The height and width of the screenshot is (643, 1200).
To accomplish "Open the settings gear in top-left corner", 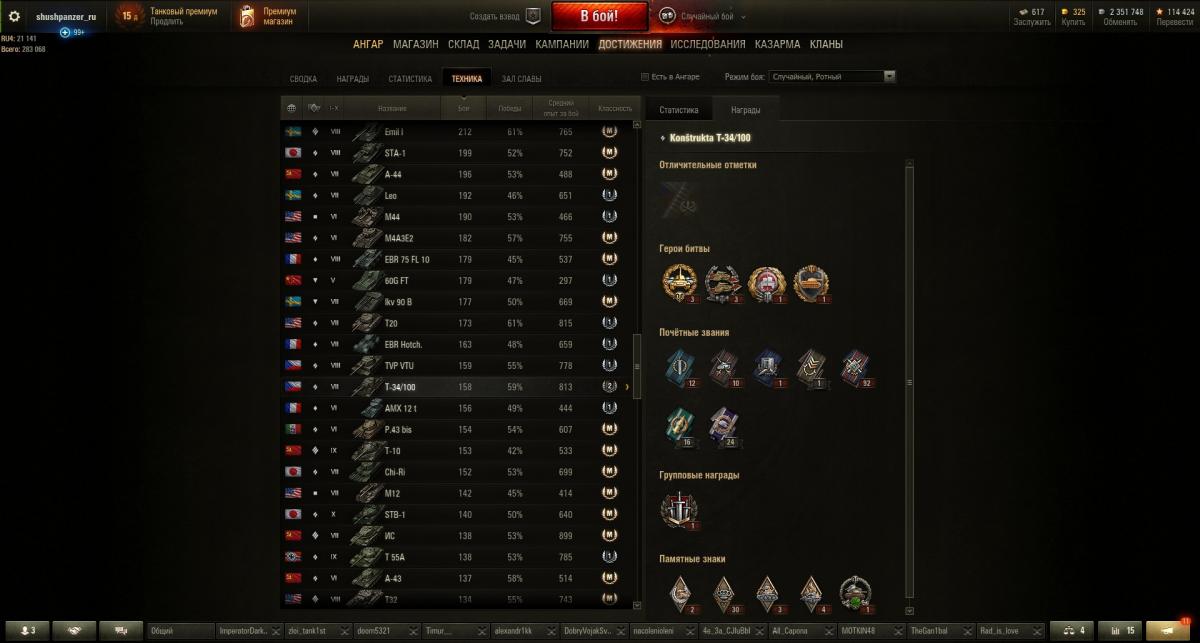I will [15, 16].
